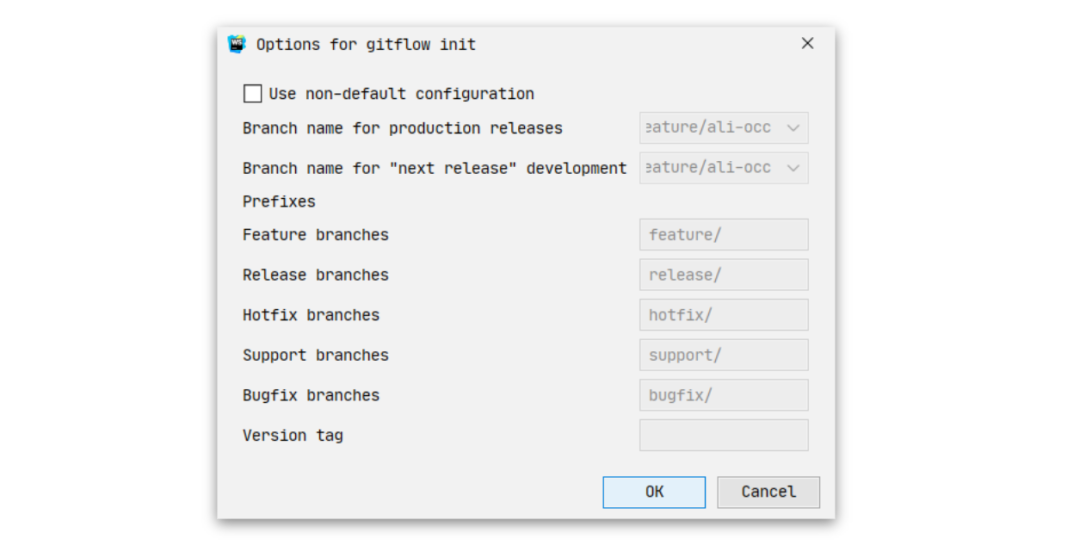Click the Release branches prefix field
This screenshot has width=1080, height=545.
click(x=724, y=275)
